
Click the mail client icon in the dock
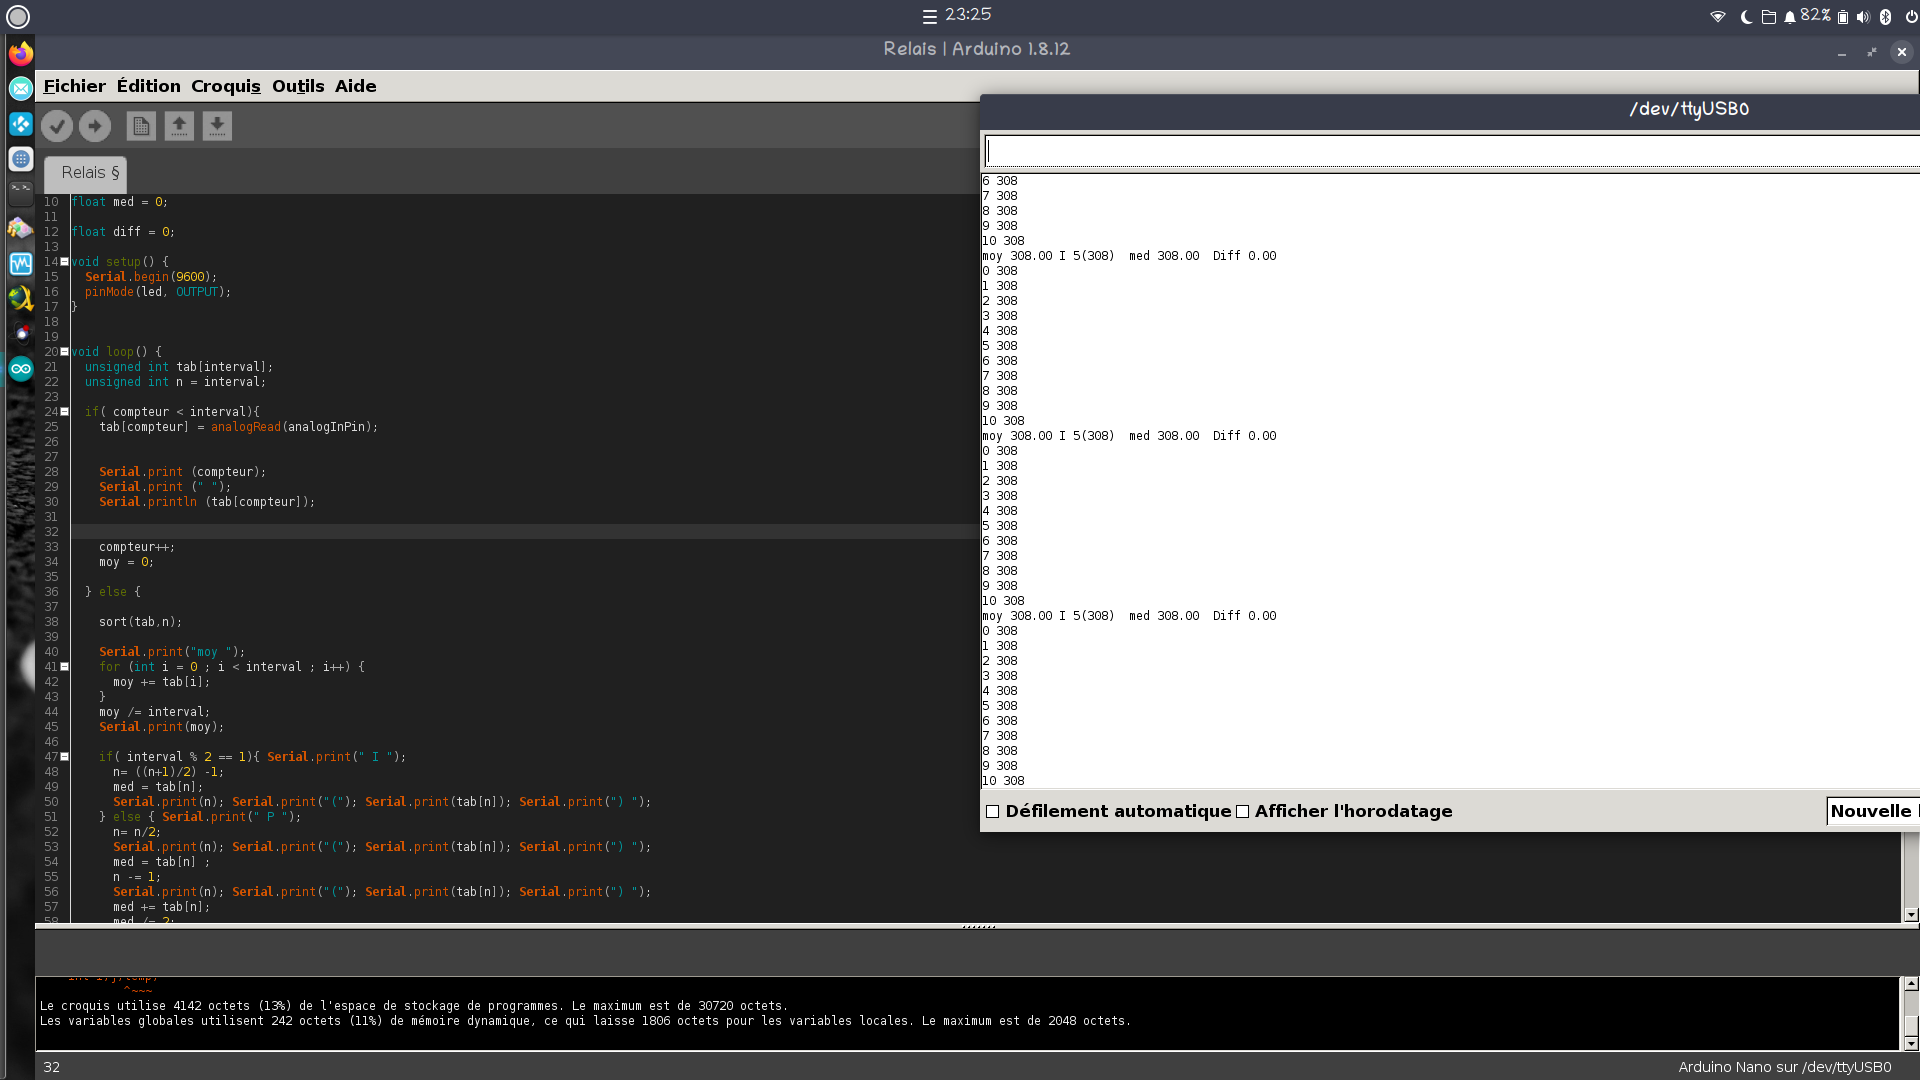(x=20, y=88)
